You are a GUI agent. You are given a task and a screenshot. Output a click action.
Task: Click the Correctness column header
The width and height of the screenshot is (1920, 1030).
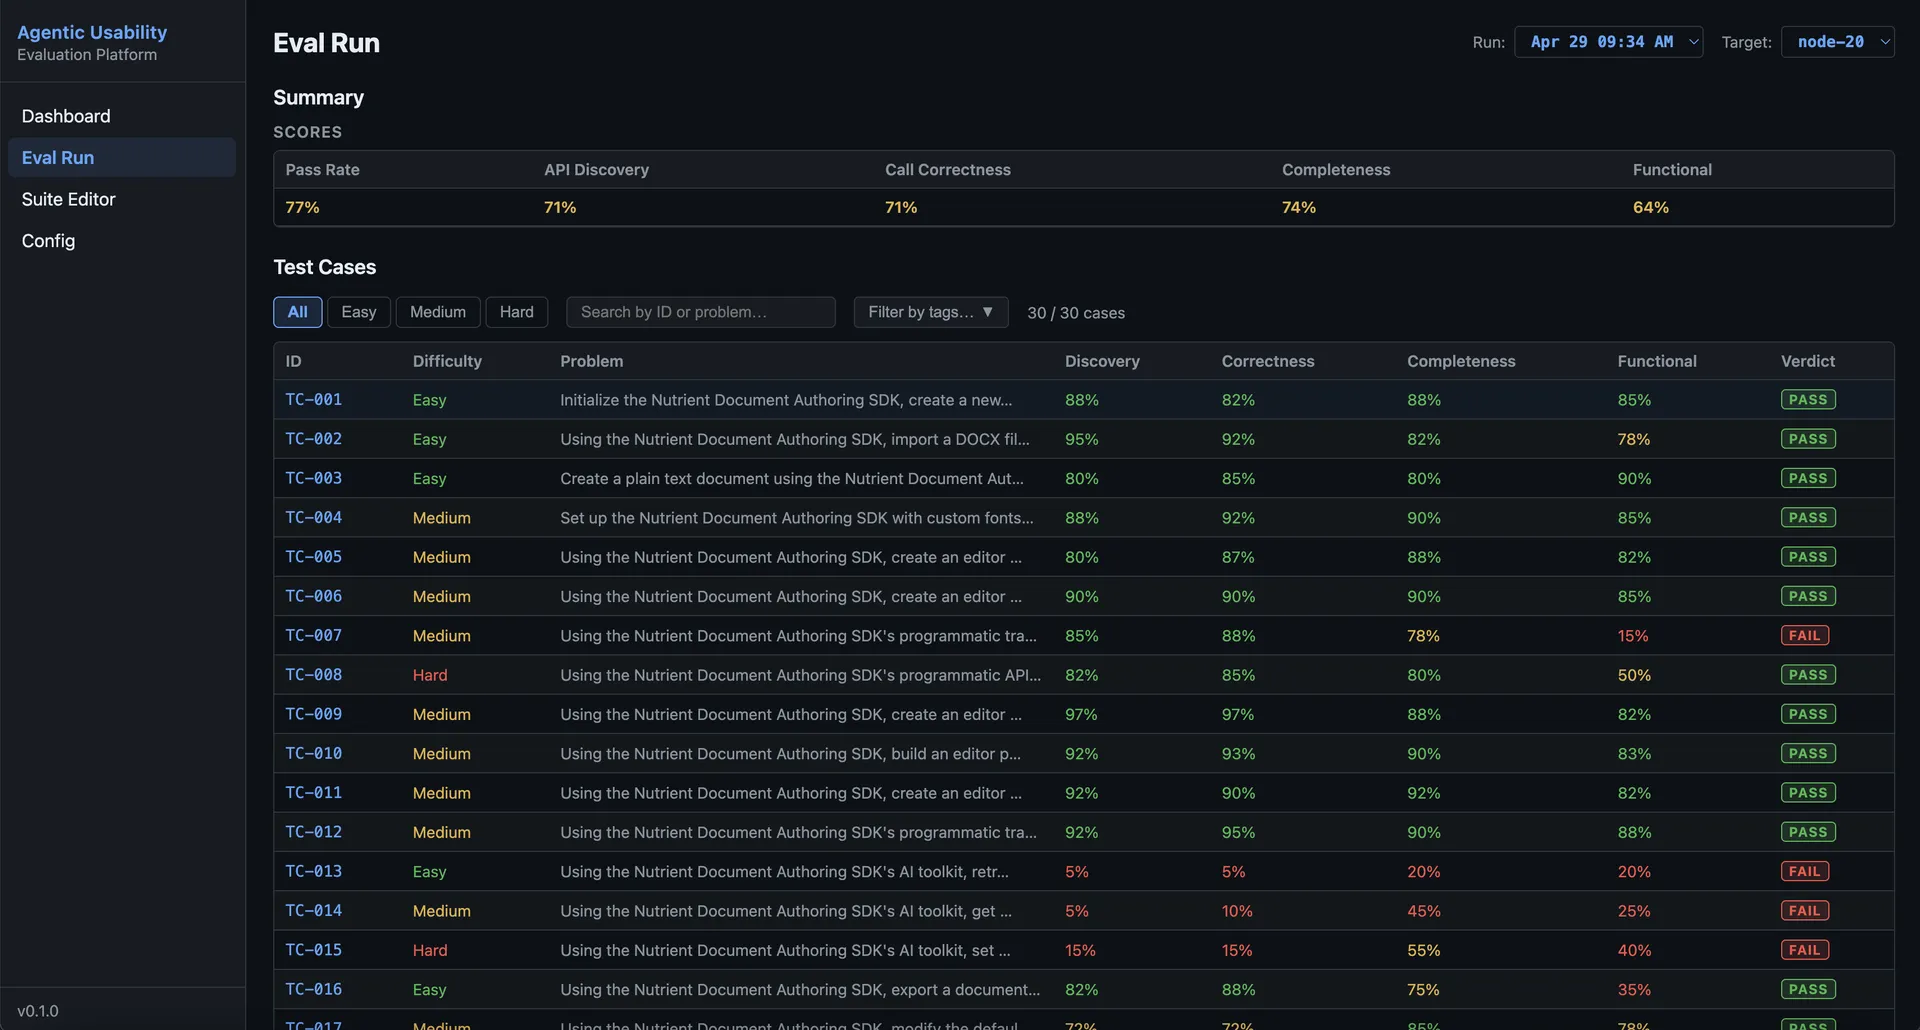1268,361
